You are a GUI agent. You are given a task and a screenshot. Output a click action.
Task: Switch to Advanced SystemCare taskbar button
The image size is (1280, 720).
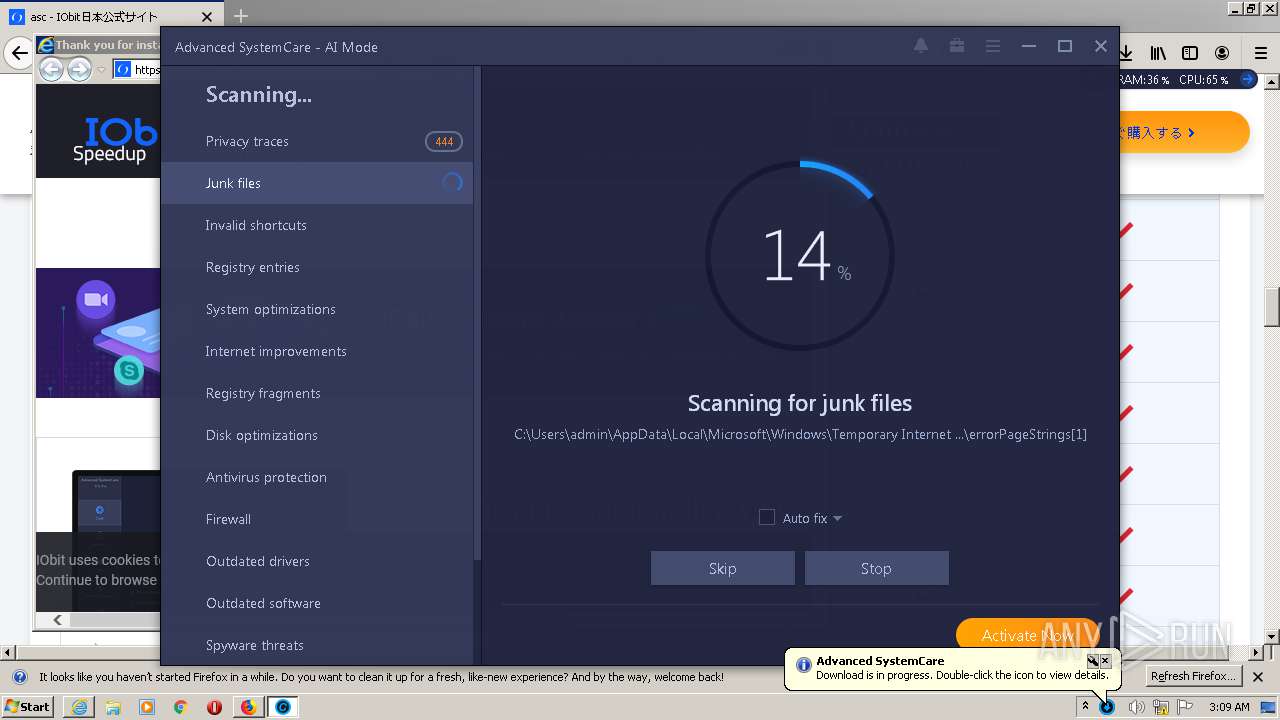(x=283, y=707)
